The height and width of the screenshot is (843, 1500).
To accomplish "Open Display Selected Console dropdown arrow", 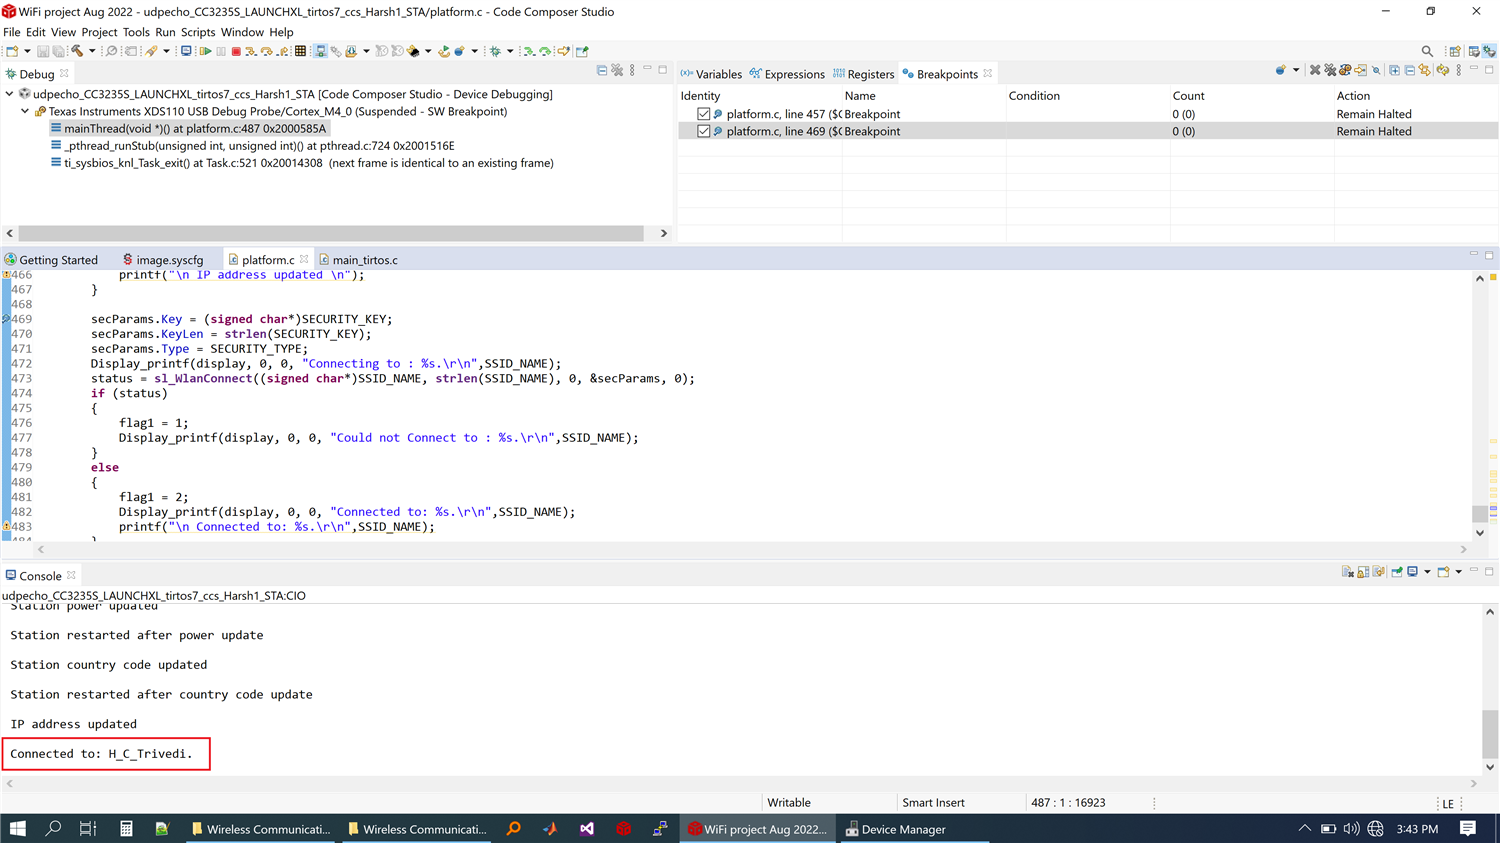I will (x=1427, y=572).
